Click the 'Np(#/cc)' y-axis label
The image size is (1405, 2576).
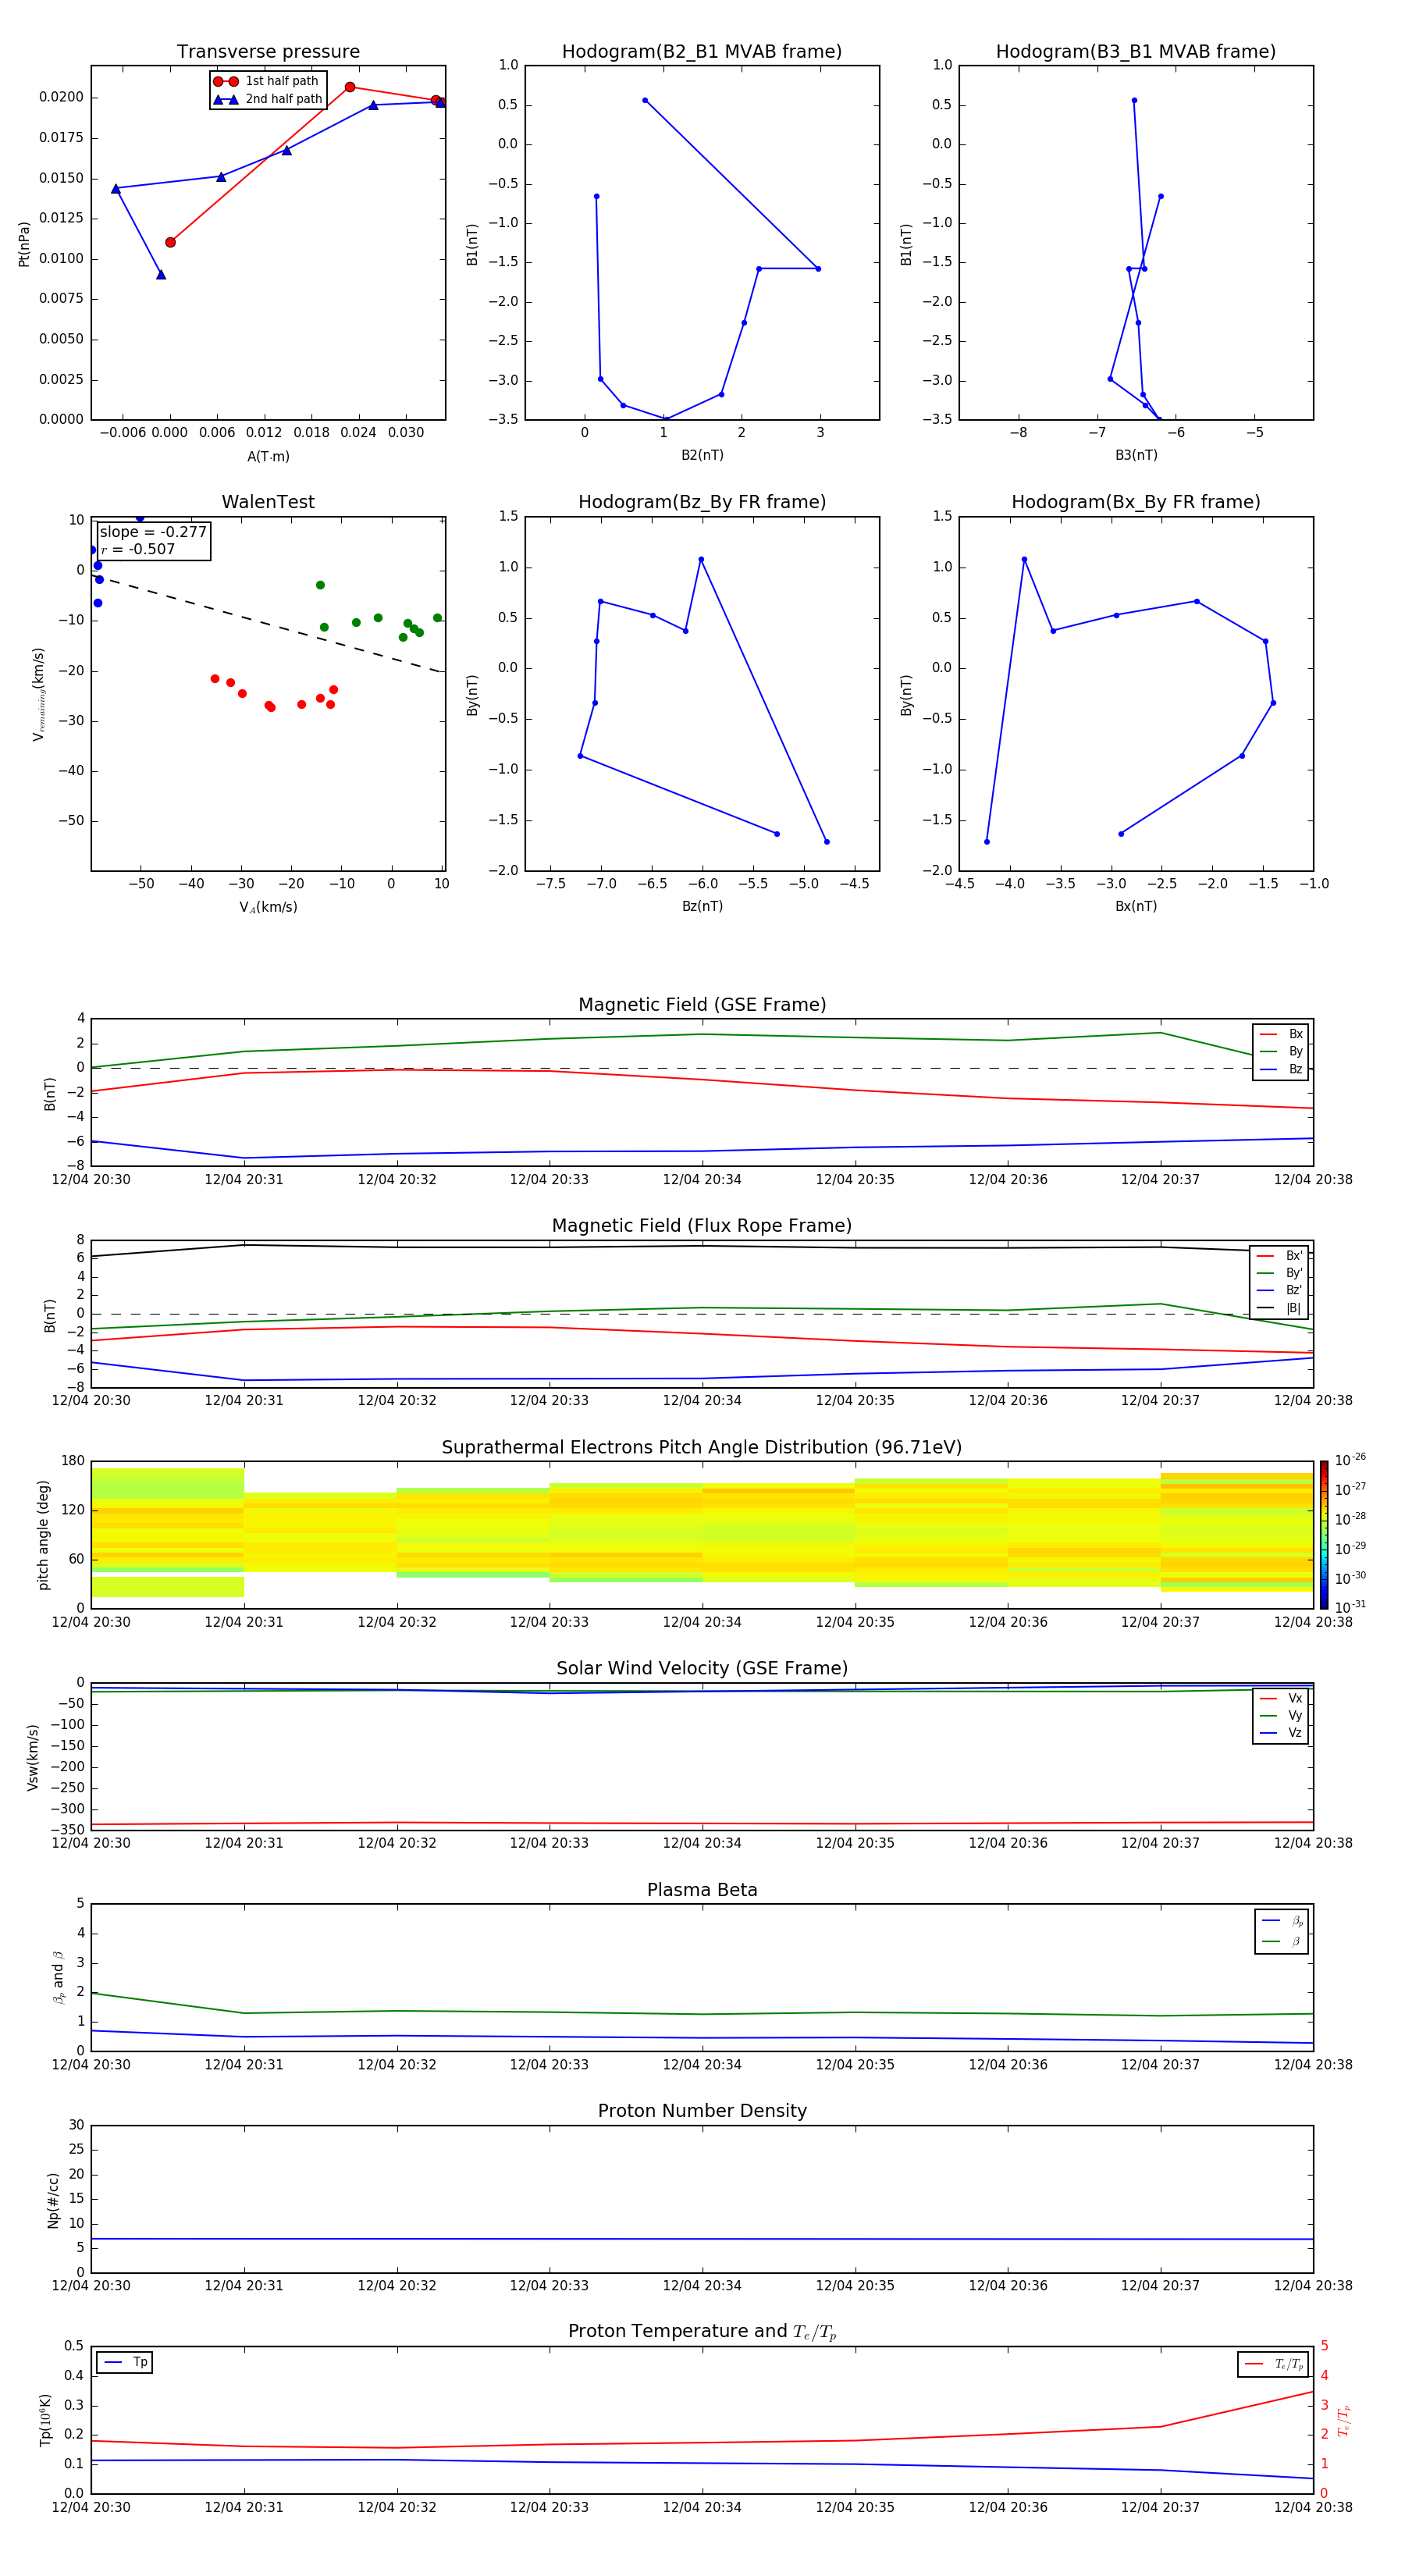[x=53, y=2199]
